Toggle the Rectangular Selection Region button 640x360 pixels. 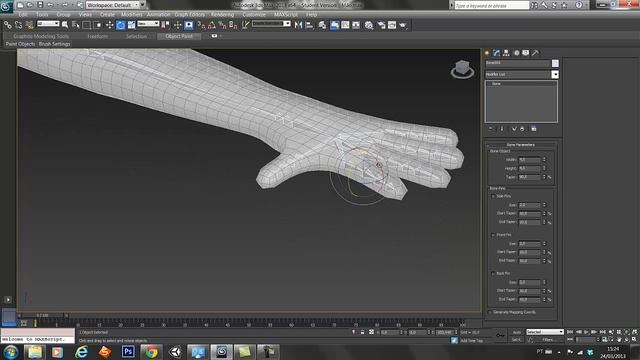[x=87, y=25]
